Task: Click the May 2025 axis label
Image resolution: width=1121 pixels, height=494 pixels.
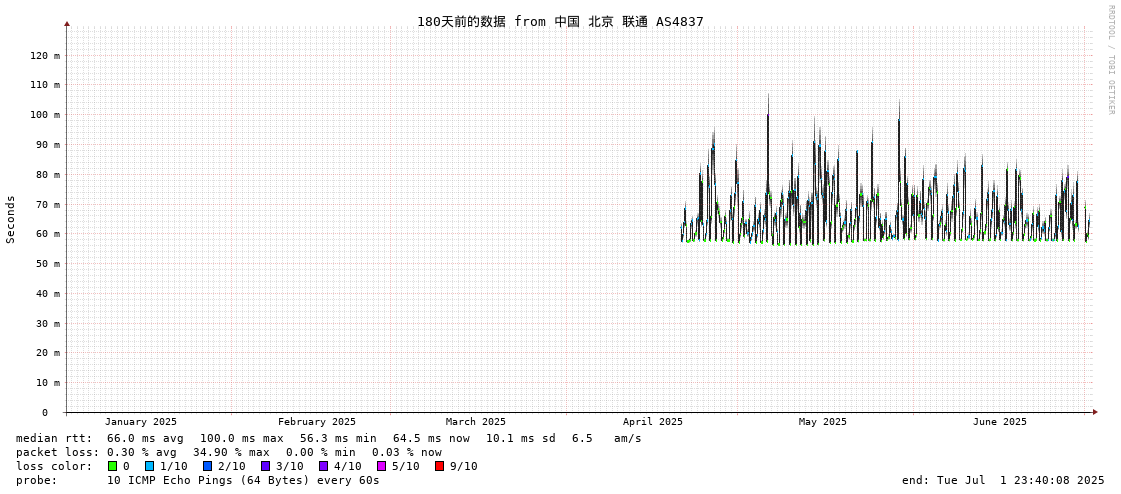Action: click(x=822, y=422)
